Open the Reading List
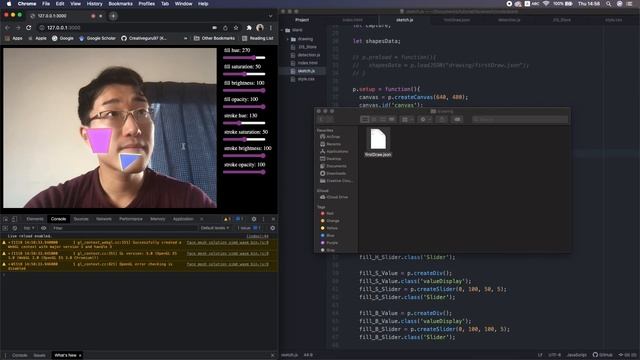640x360 pixels. click(x=258, y=38)
